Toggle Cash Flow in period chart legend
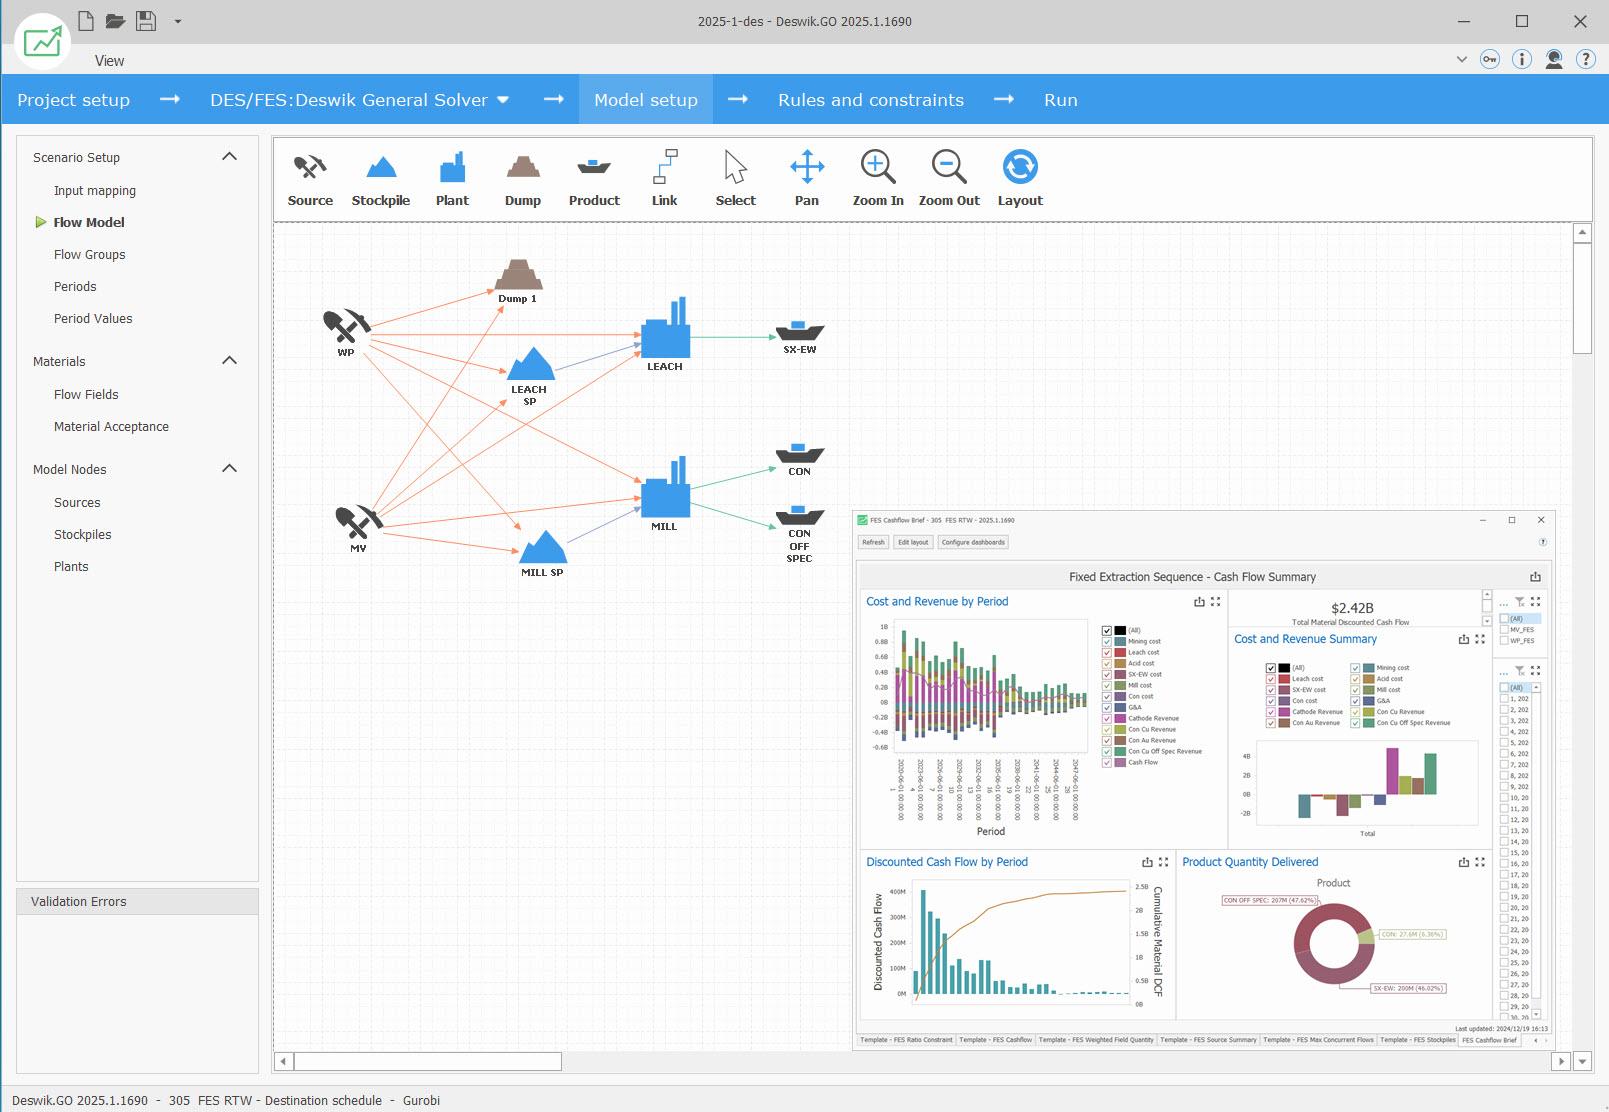Viewport: 1609px width, 1112px height. (1107, 763)
